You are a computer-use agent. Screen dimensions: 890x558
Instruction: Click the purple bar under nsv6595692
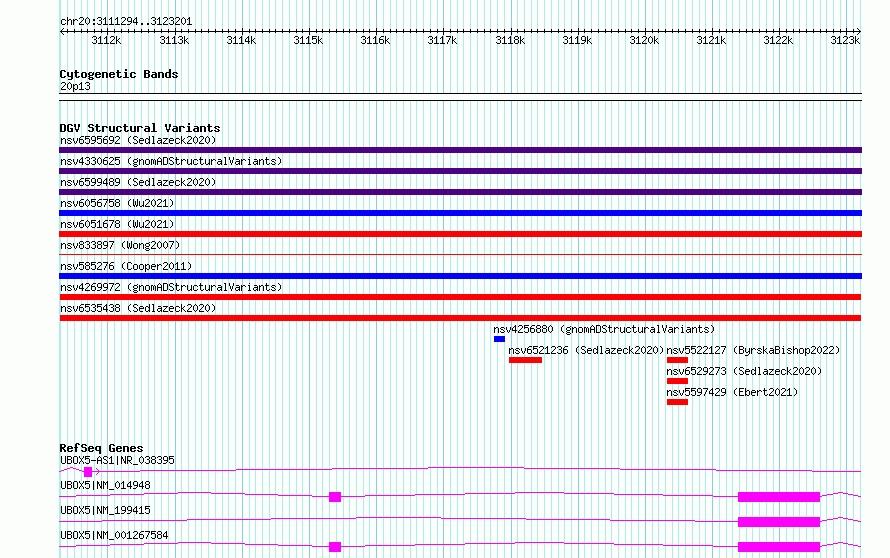click(460, 150)
